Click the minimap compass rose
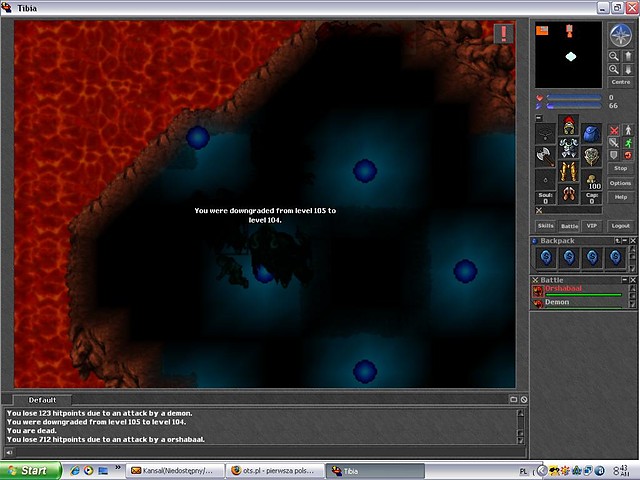This screenshot has width=640, height=480. click(620, 36)
